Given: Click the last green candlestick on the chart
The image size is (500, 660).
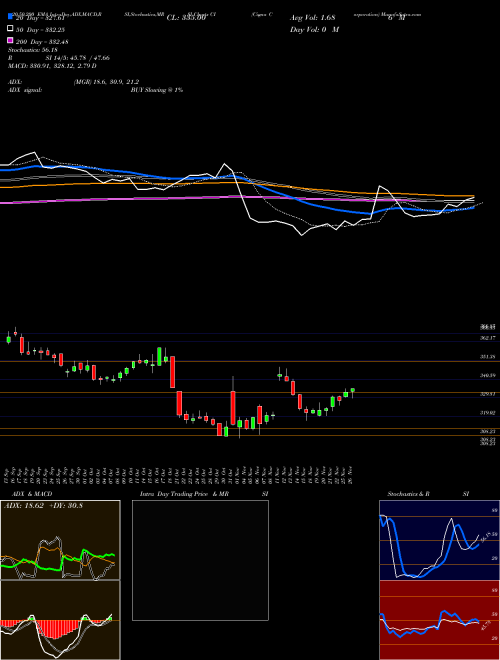Looking at the screenshot, I should tap(352, 391).
